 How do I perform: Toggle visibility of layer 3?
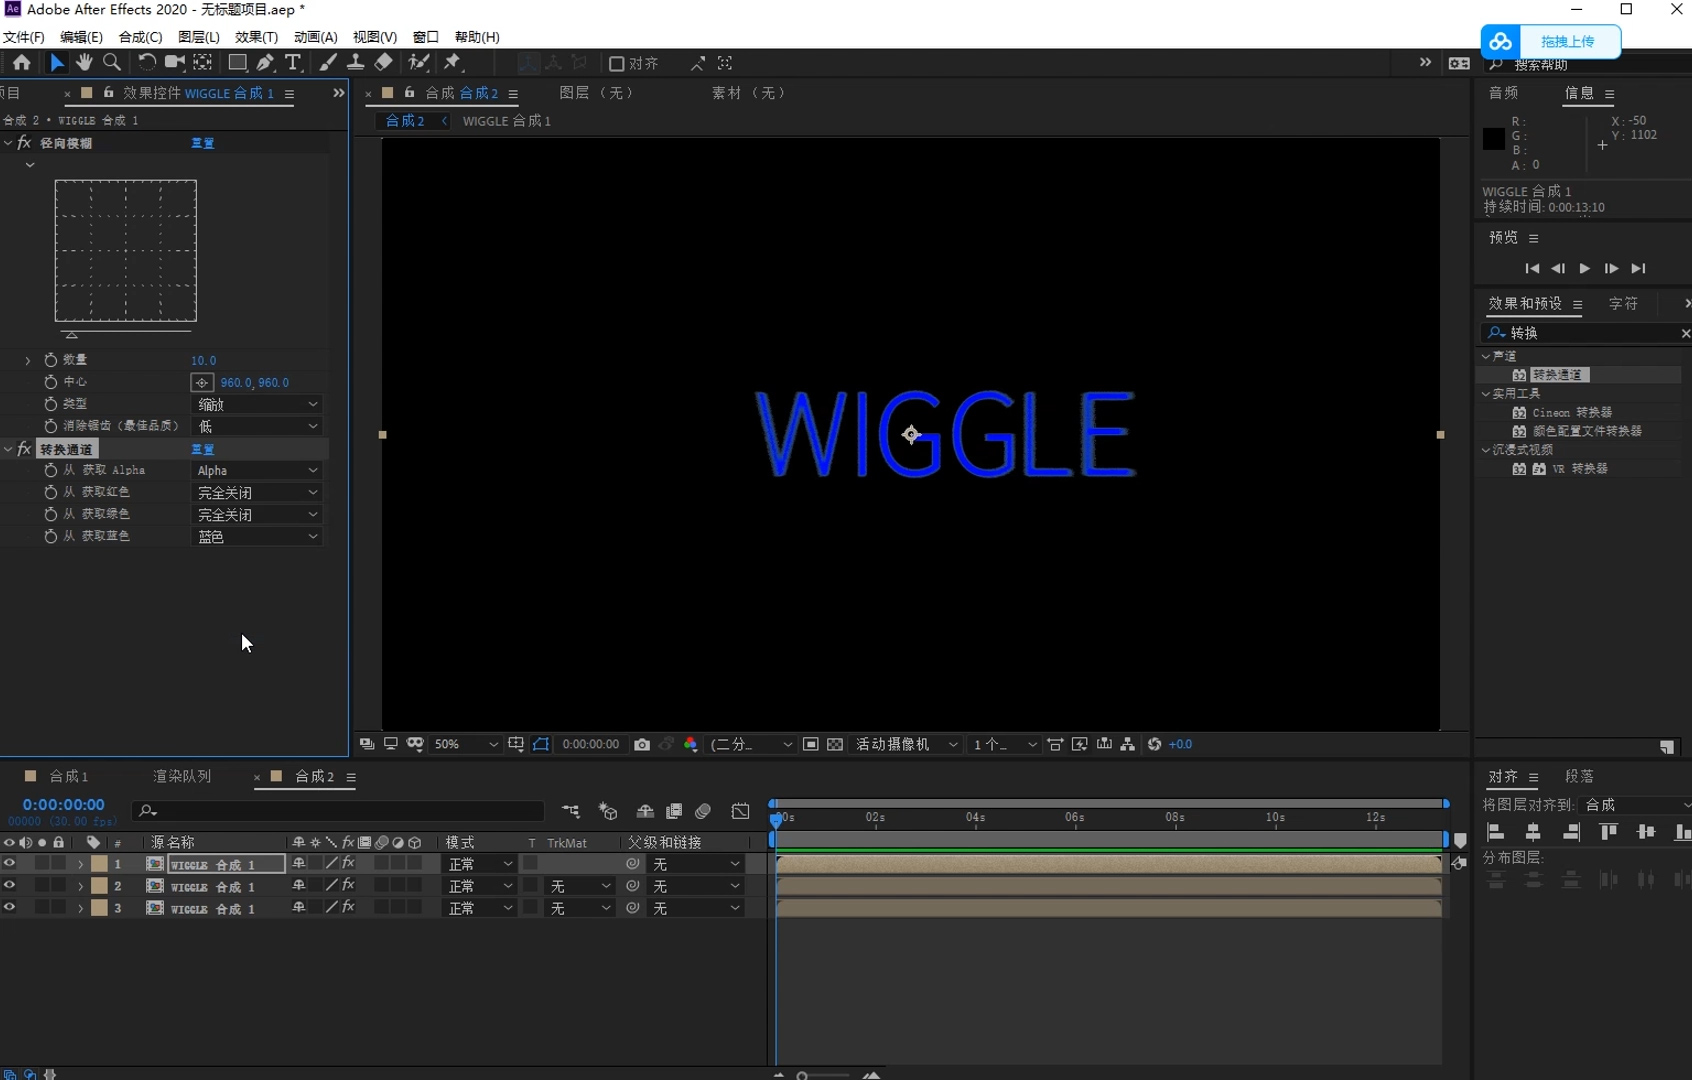(x=10, y=908)
